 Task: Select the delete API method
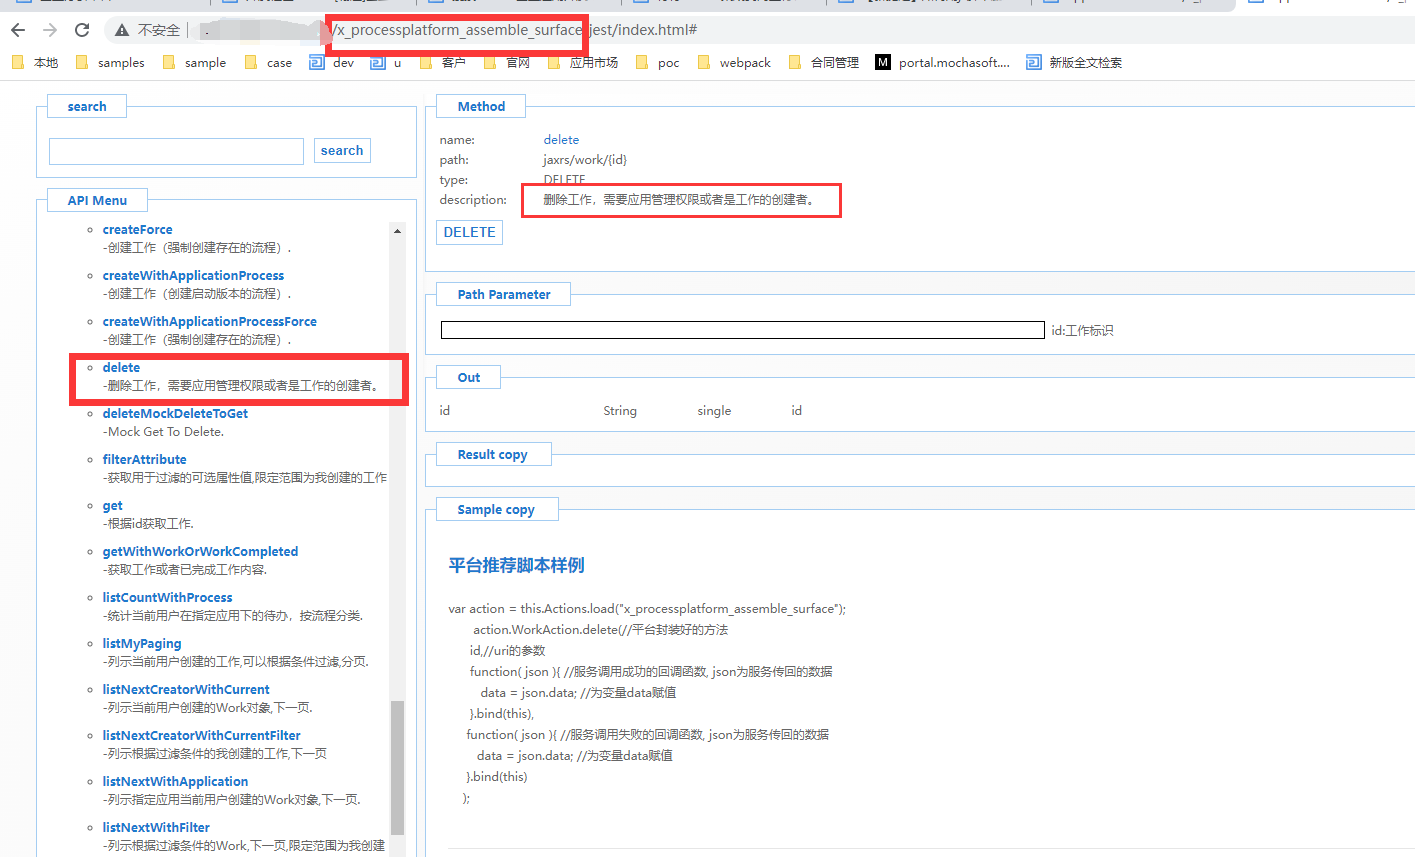click(121, 367)
